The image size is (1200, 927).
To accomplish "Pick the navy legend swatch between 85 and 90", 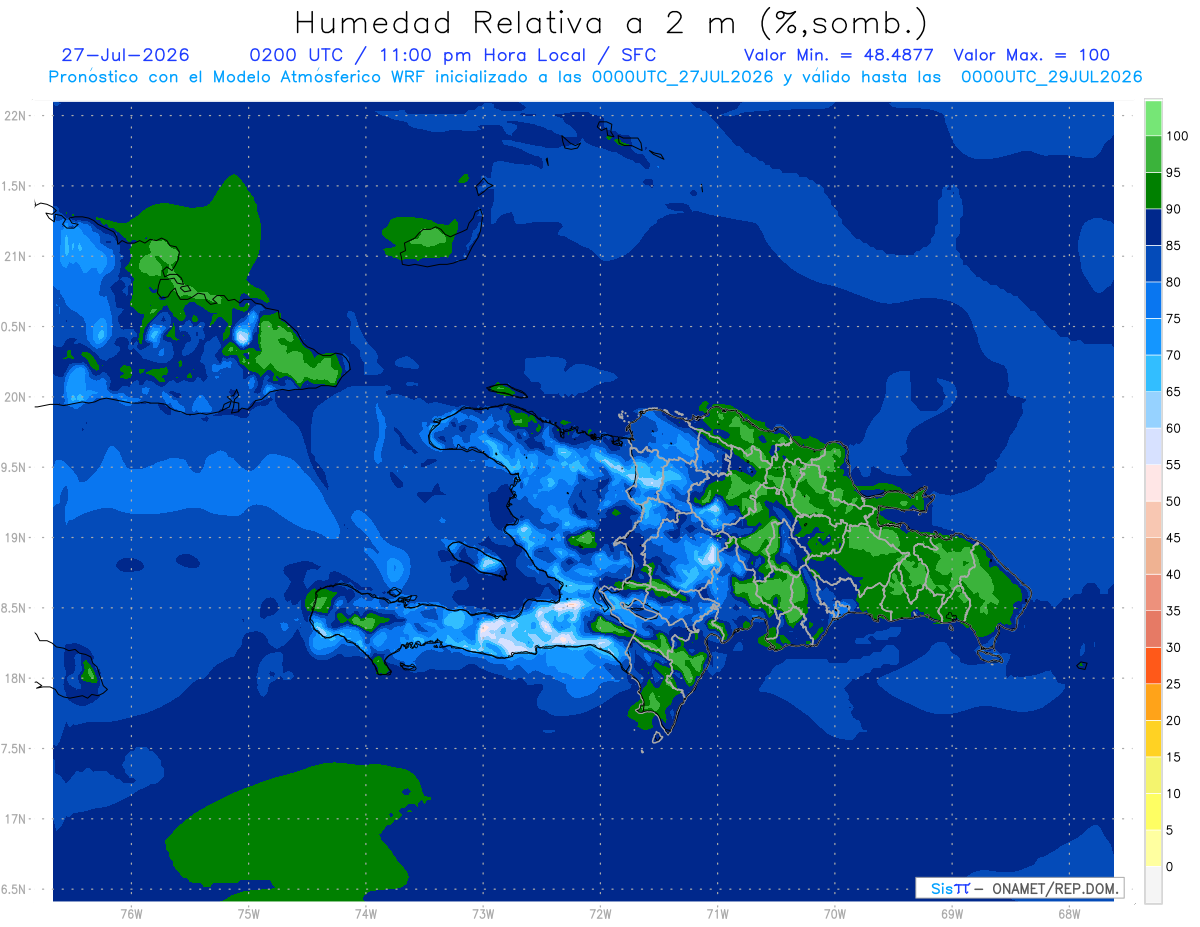I will click(x=1153, y=227).
